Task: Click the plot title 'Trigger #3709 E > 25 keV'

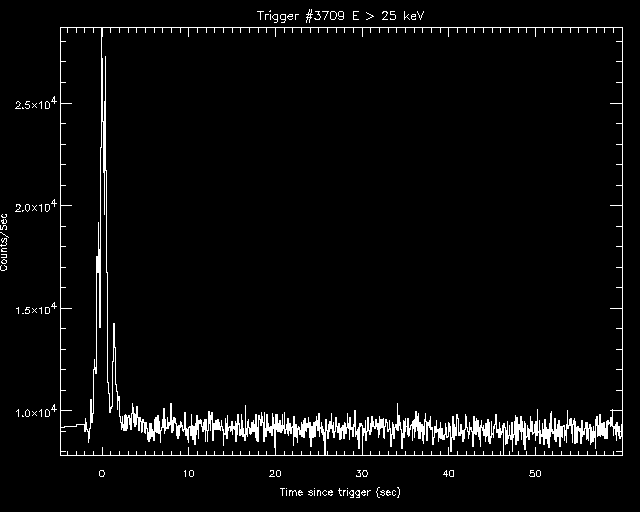Action: pos(341,16)
